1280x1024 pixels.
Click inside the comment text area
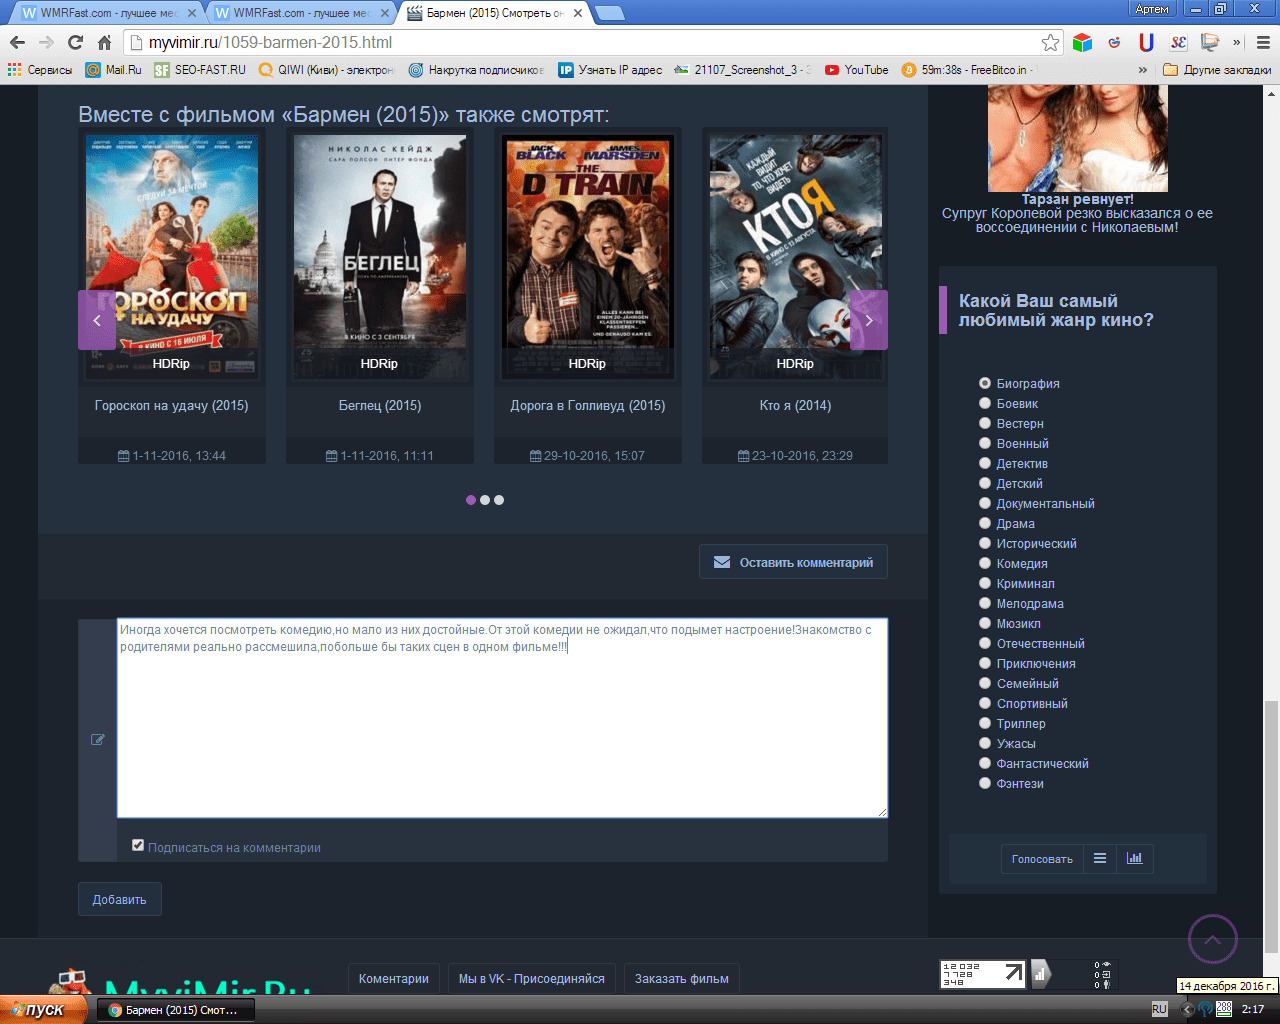pyautogui.click(x=502, y=718)
